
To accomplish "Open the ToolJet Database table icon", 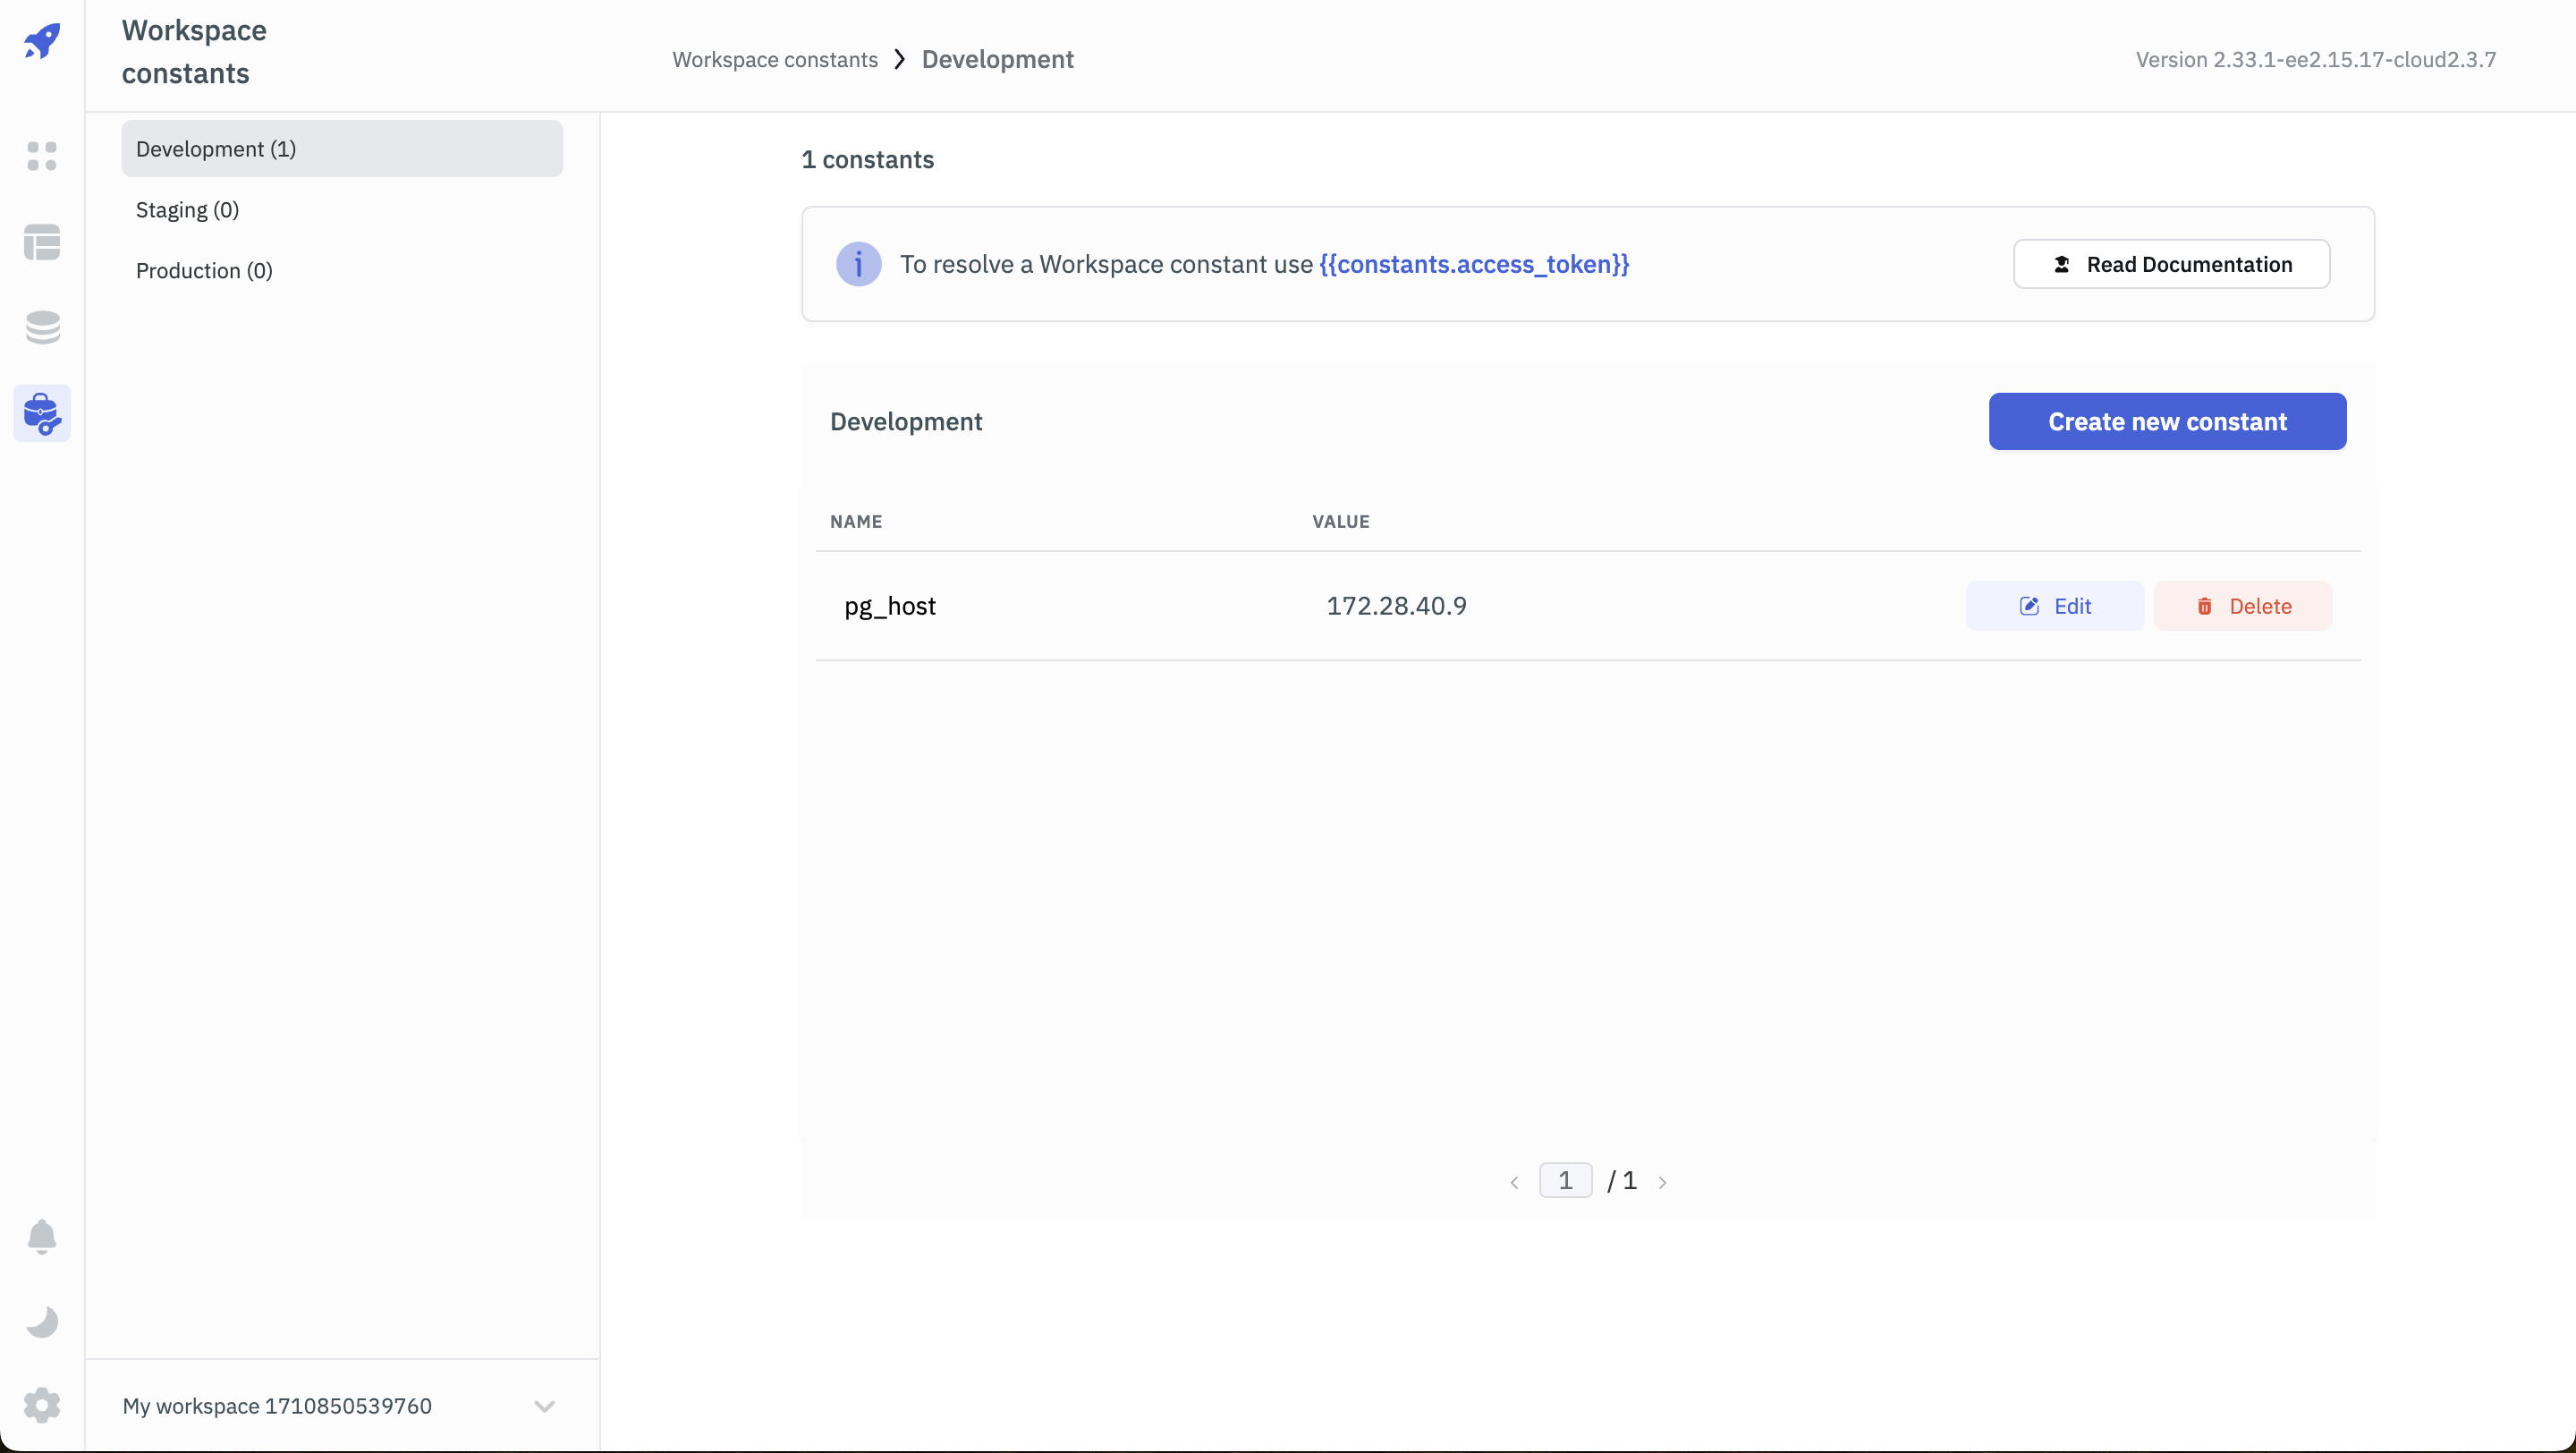I will click(x=42, y=242).
